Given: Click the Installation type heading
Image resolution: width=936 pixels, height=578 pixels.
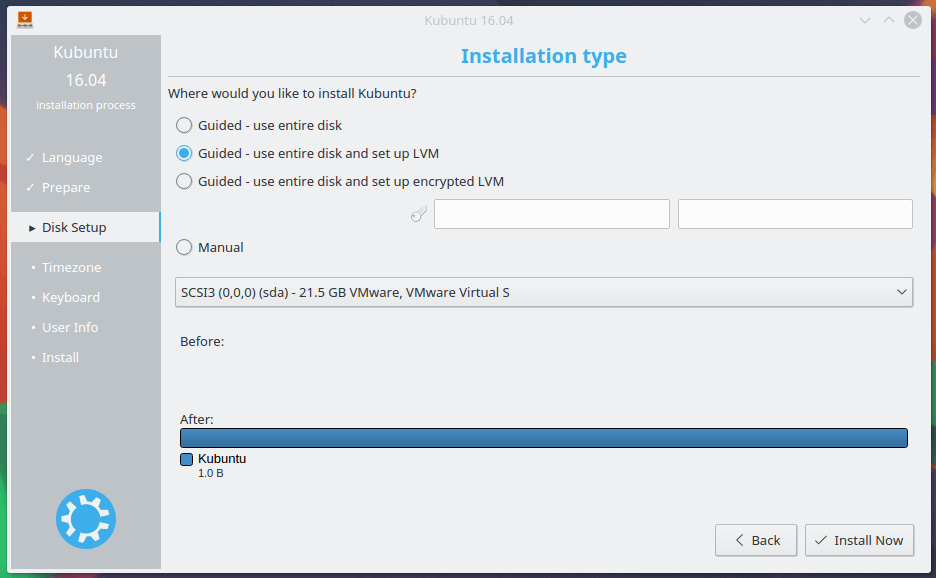Looking at the screenshot, I should point(544,56).
